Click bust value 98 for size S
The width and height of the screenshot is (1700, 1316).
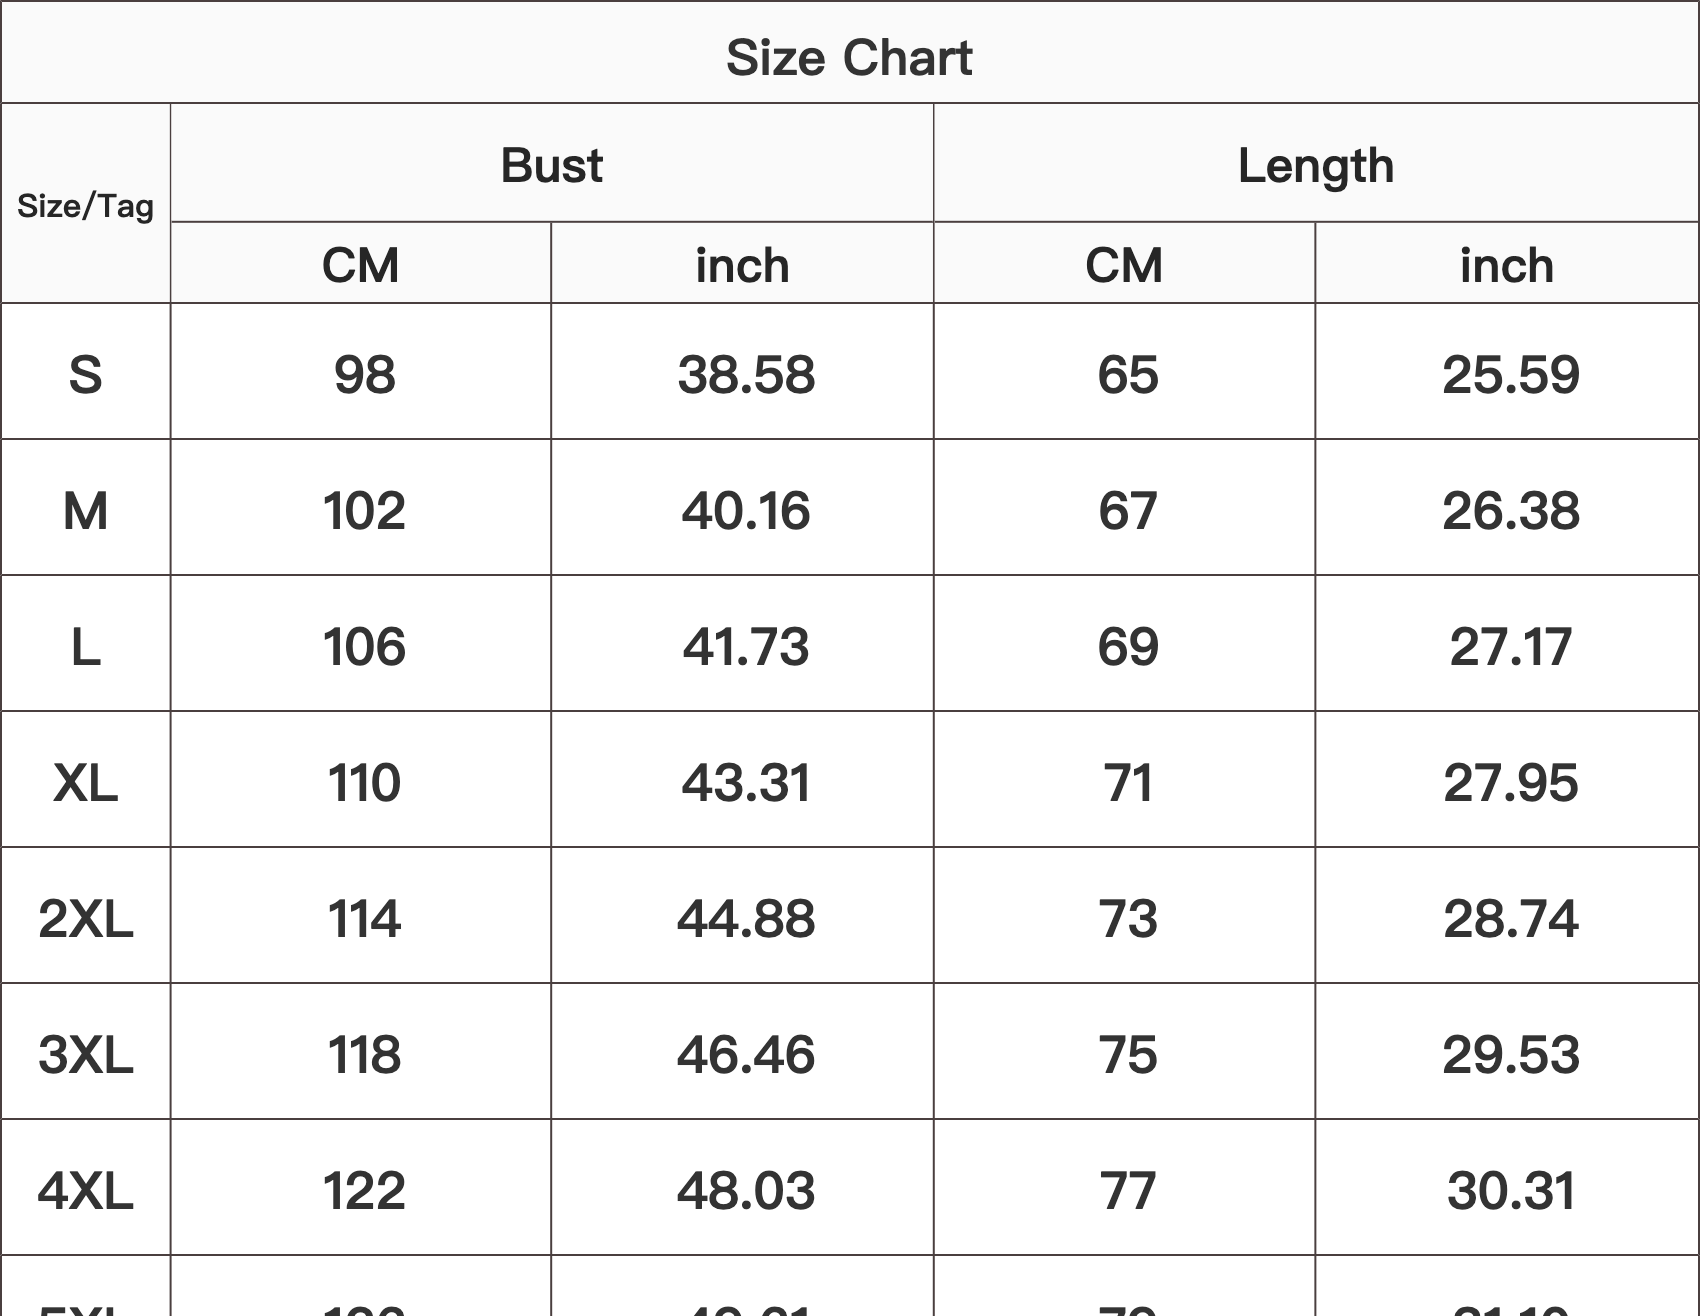pyautogui.click(x=364, y=374)
